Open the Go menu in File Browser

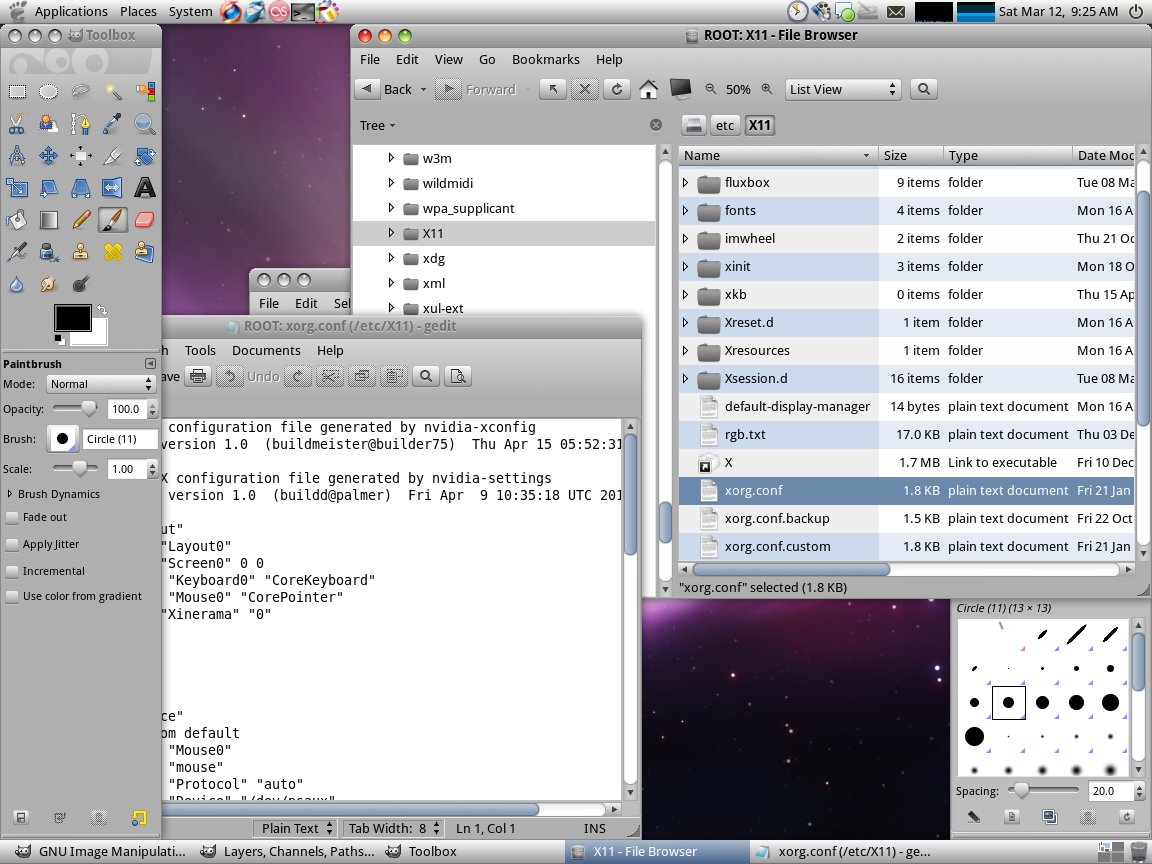[x=487, y=60]
